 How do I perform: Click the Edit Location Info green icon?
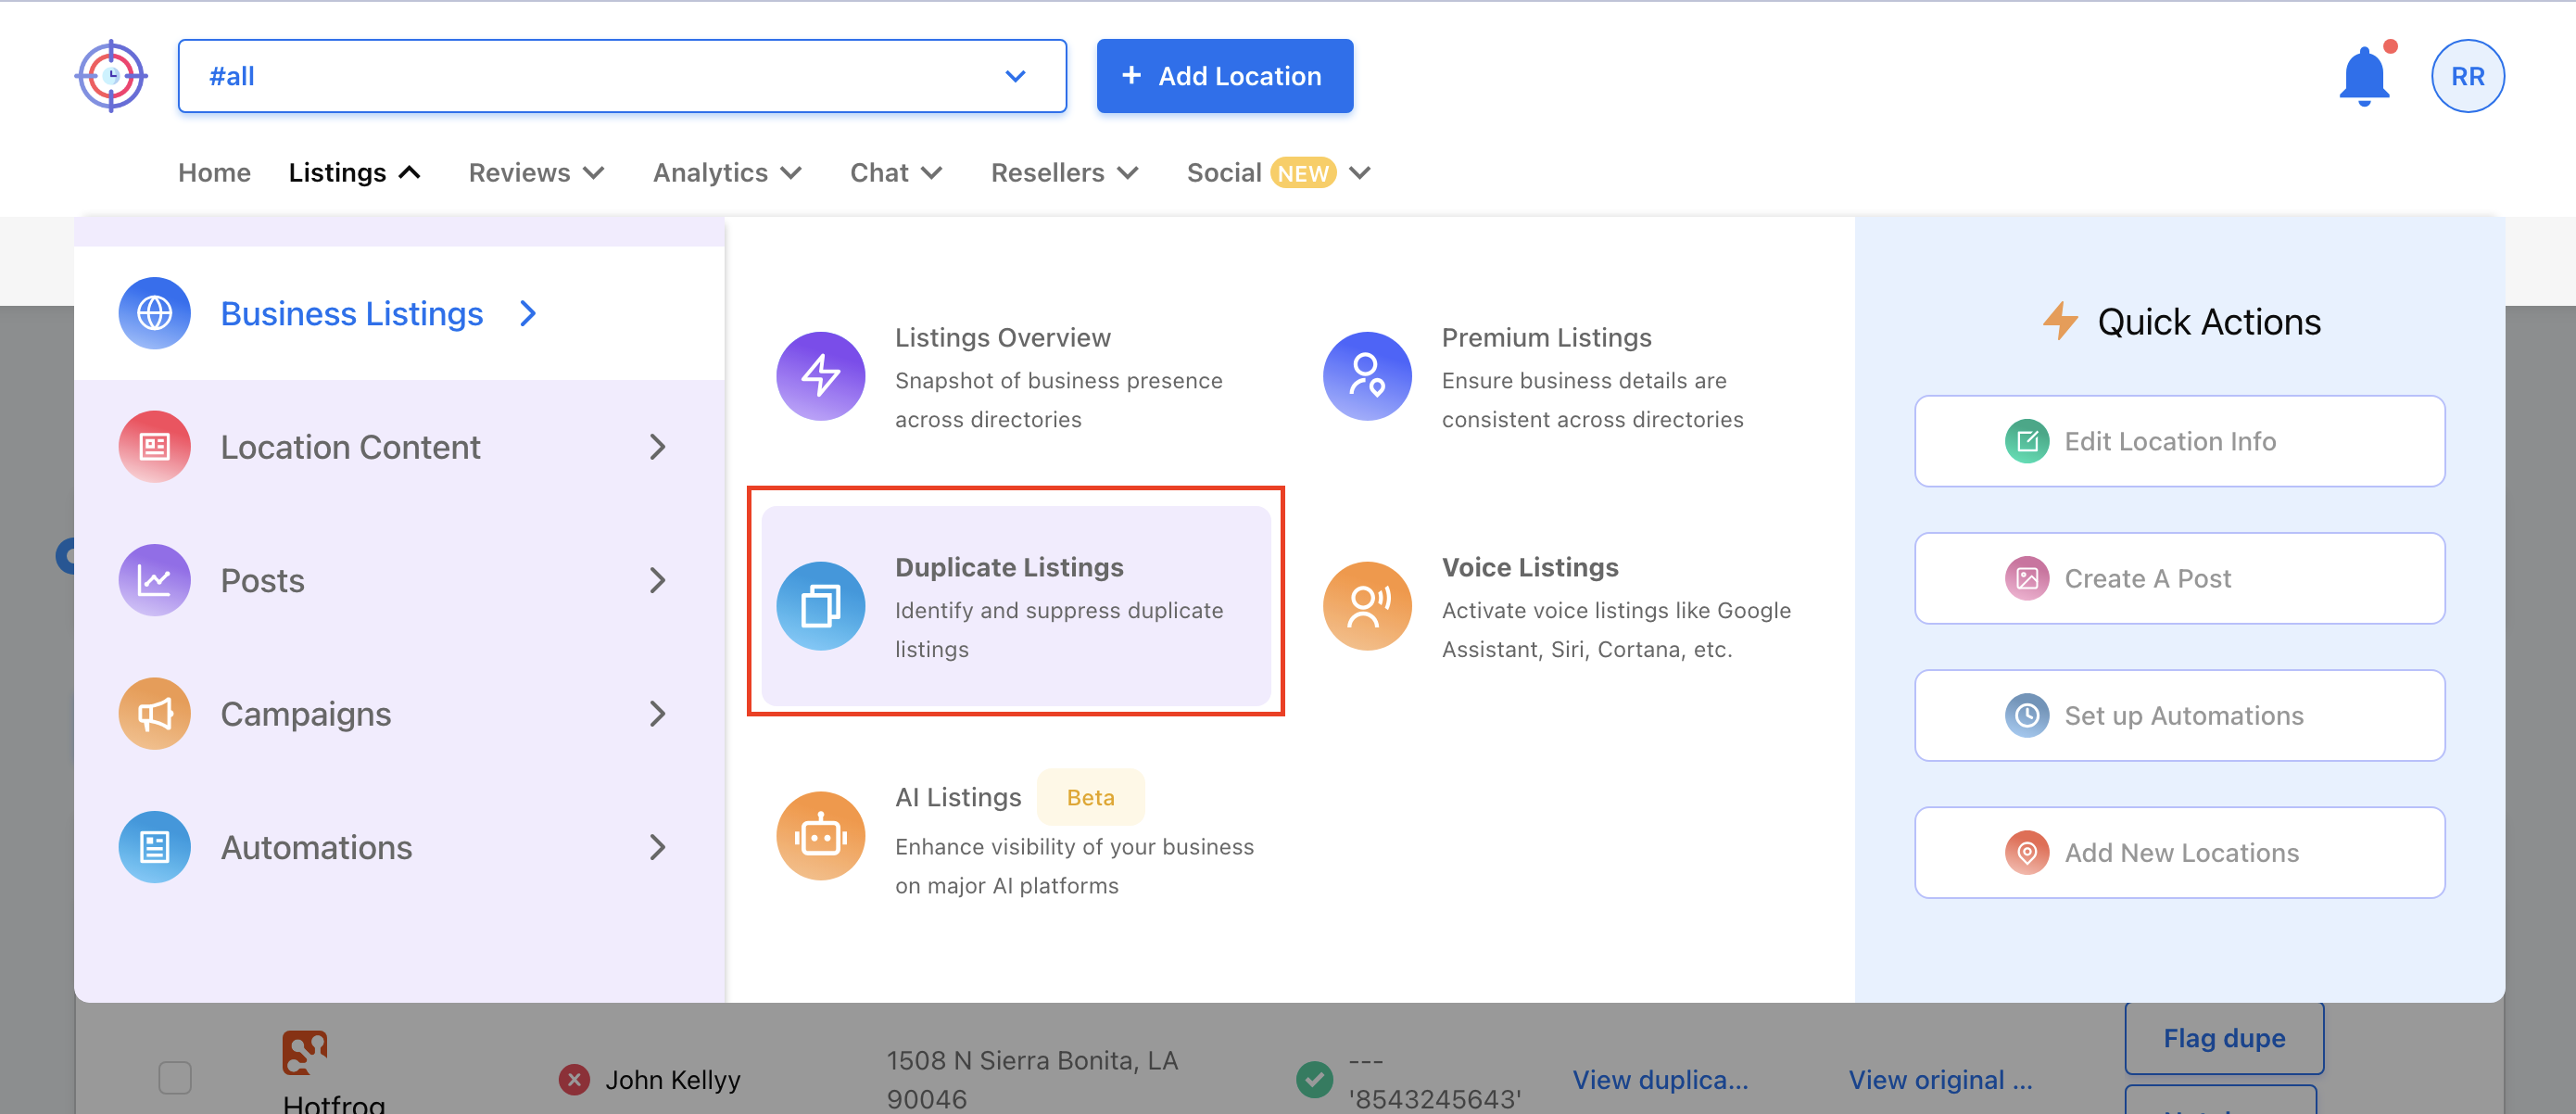point(2027,441)
